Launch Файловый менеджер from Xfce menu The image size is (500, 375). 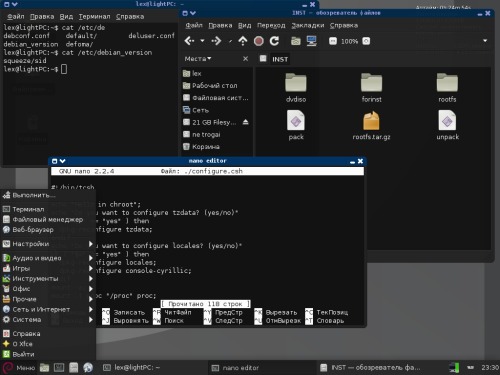pyautogui.click(x=48, y=219)
